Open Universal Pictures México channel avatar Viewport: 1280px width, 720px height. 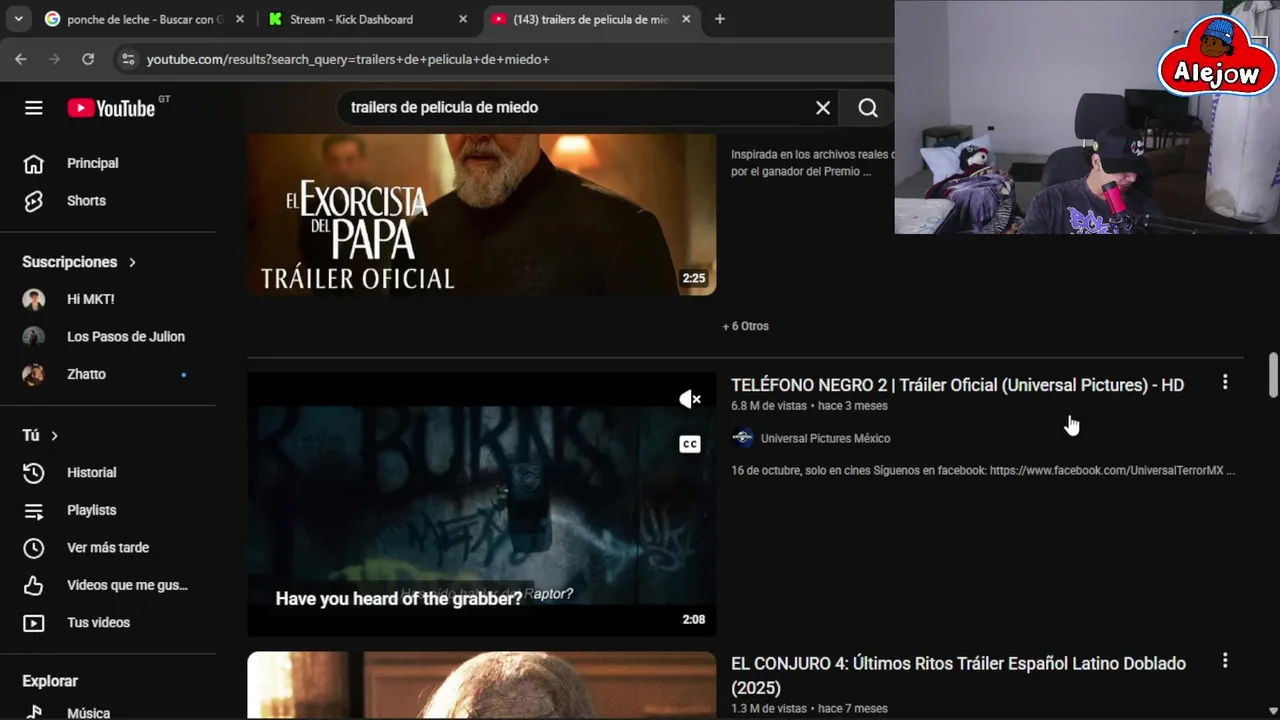click(x=743, y=438)
